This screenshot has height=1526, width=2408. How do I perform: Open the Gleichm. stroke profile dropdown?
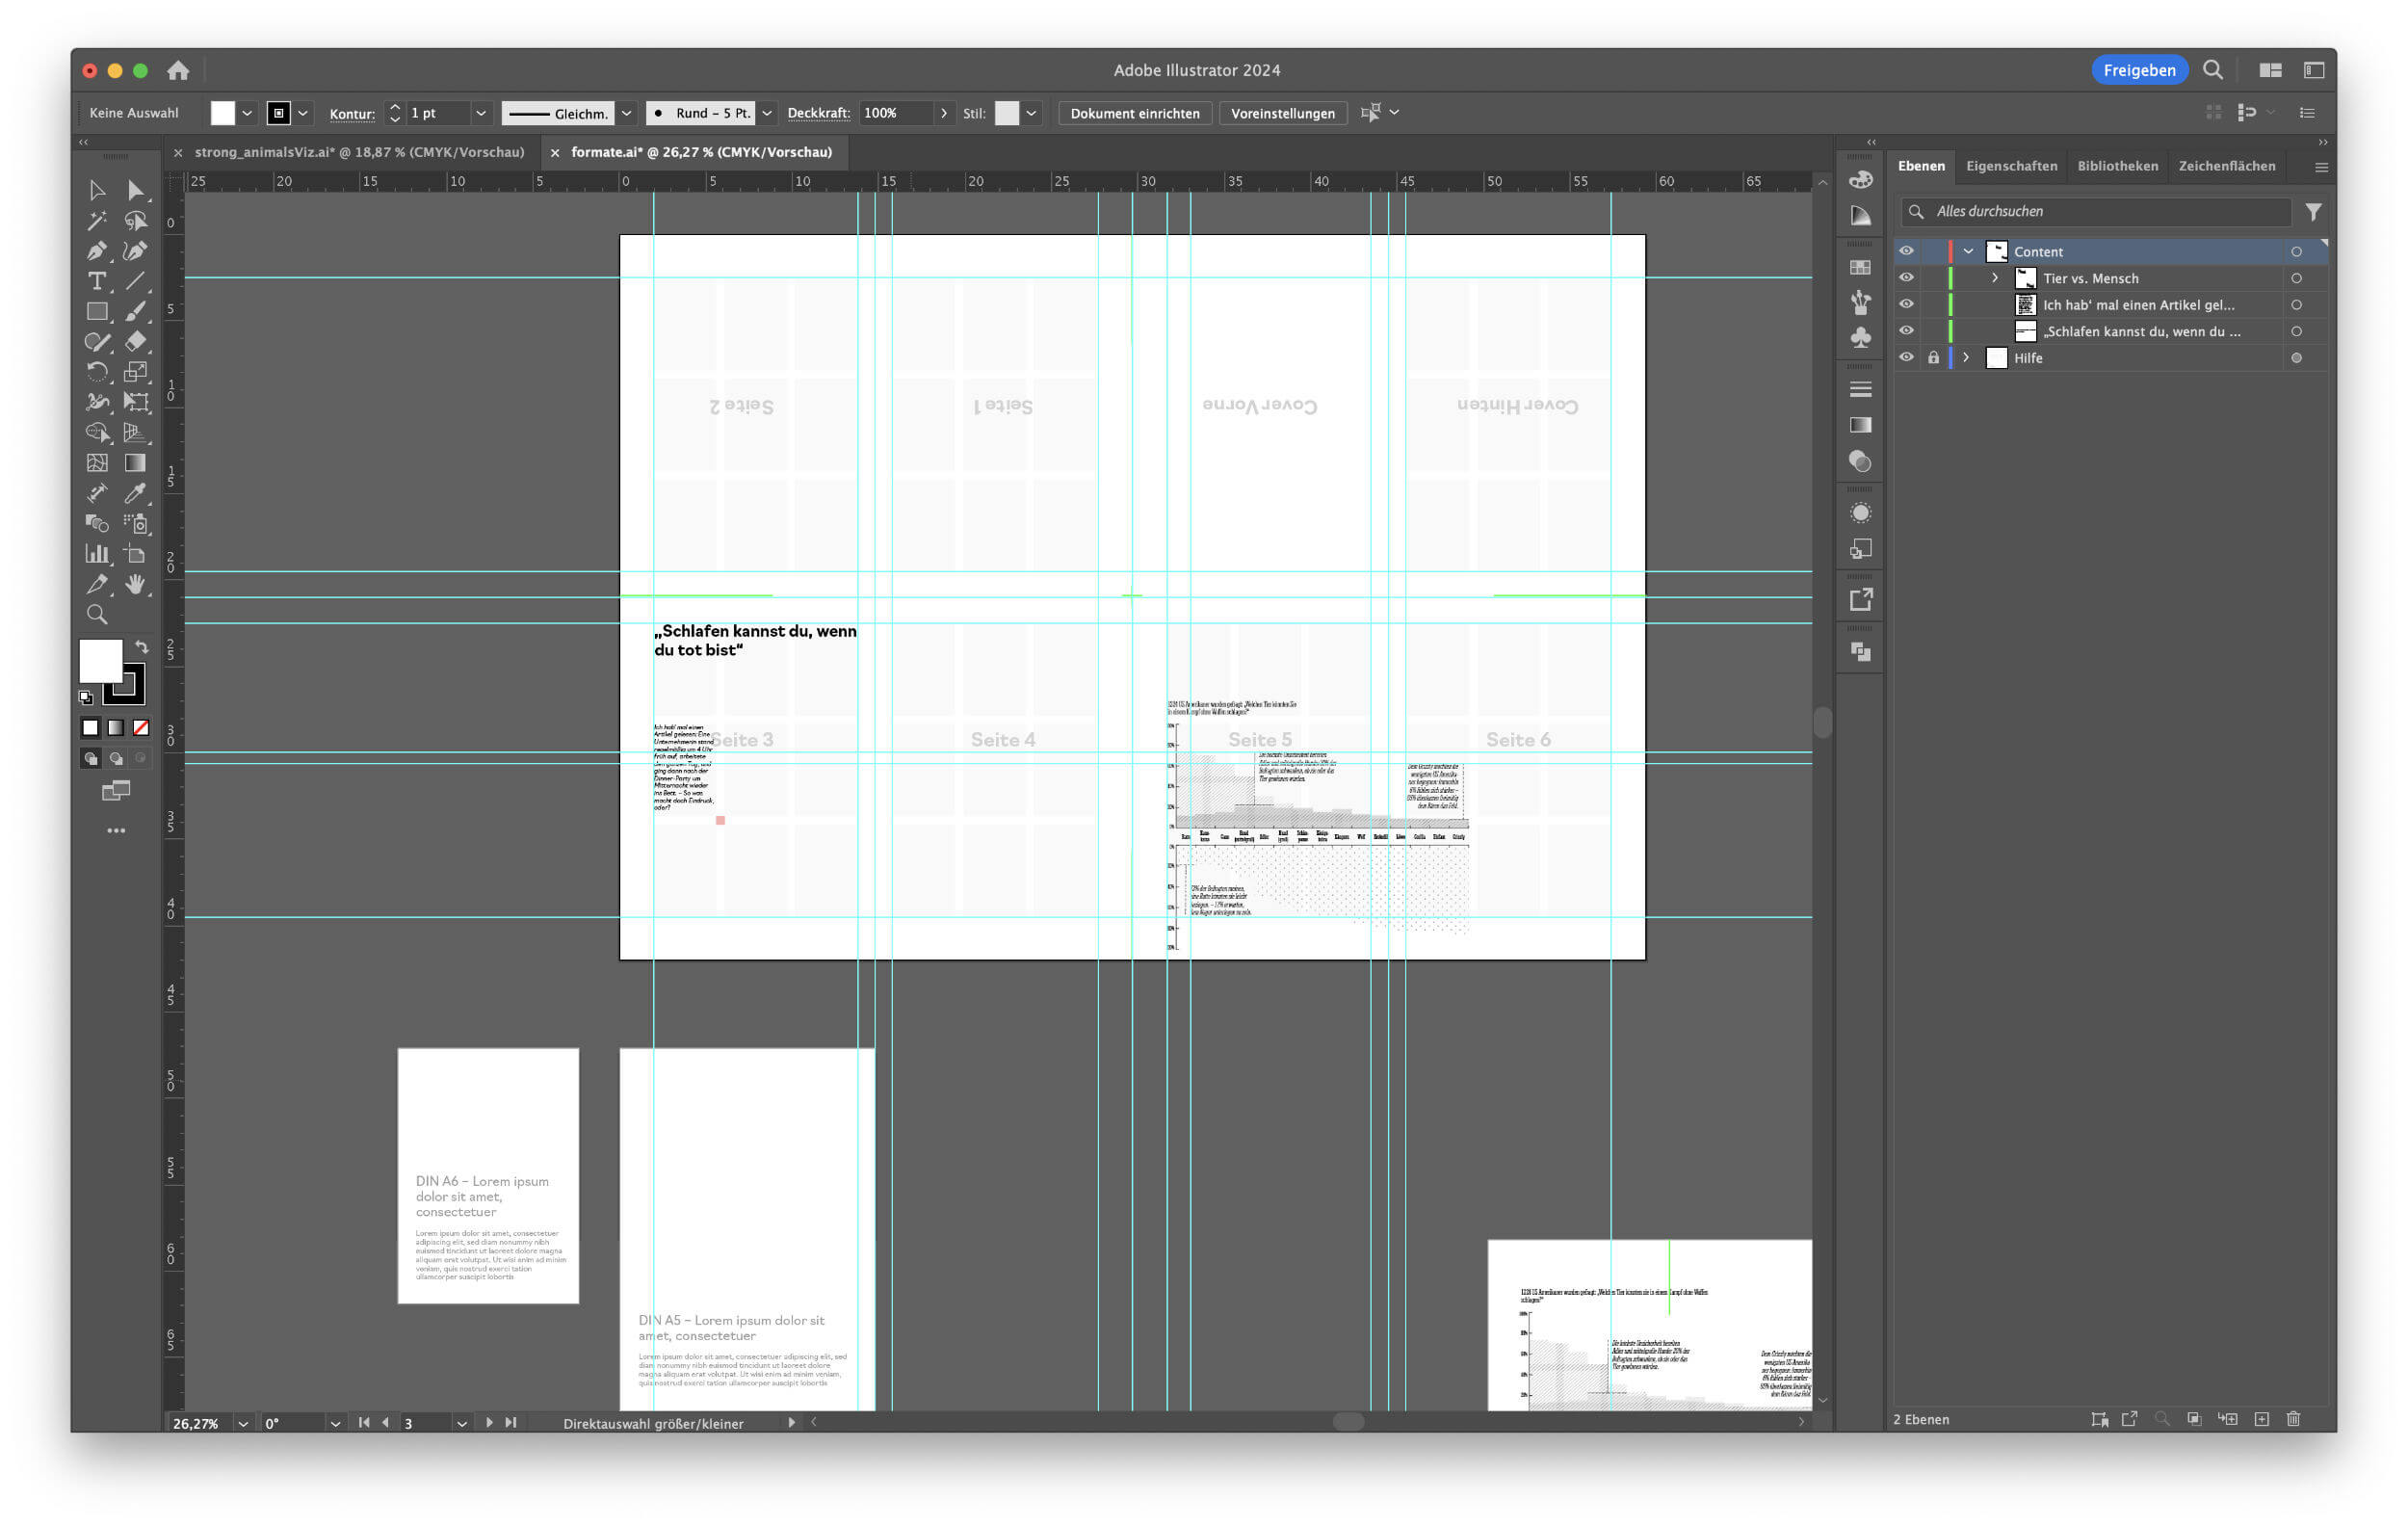coord(626,113)
